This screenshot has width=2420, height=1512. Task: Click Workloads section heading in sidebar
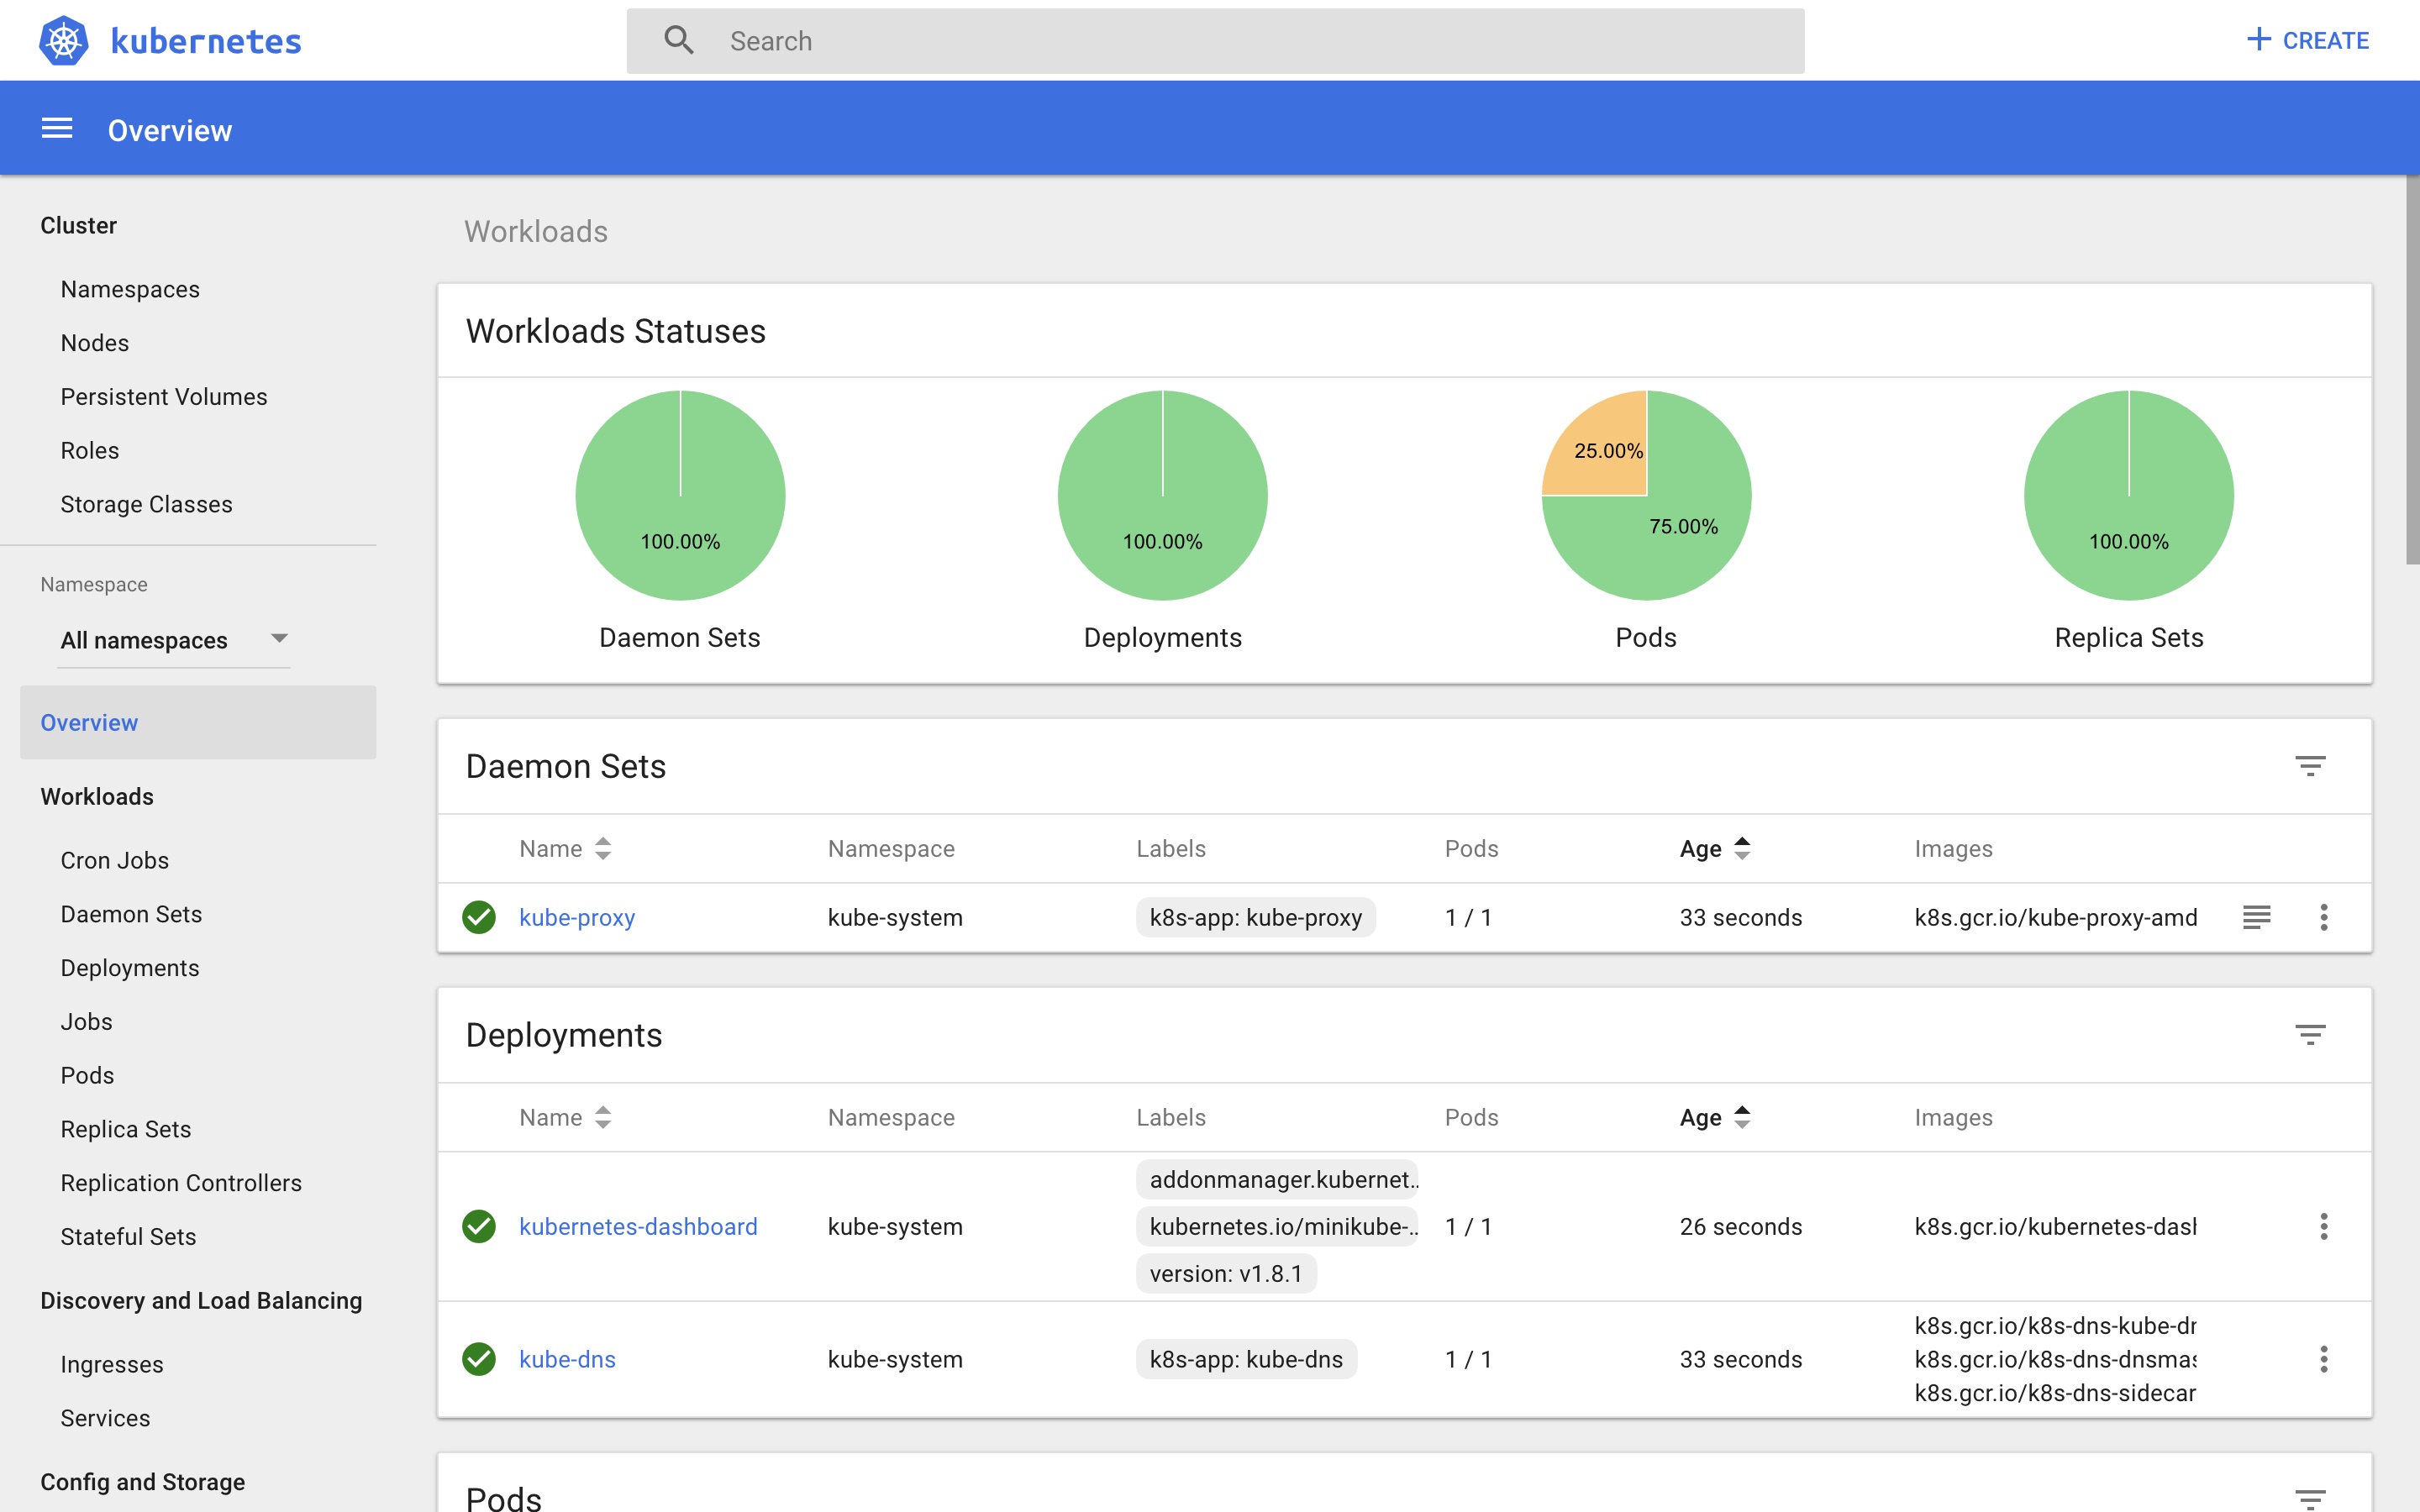point(97,797)
